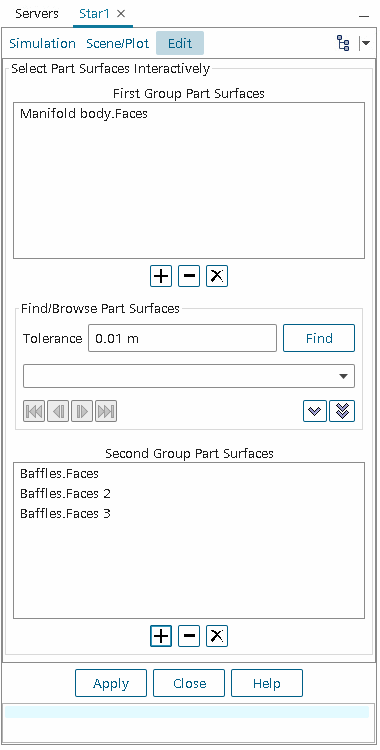Open the tree view icon in header

pyautogui.click(x=343, y=44)
